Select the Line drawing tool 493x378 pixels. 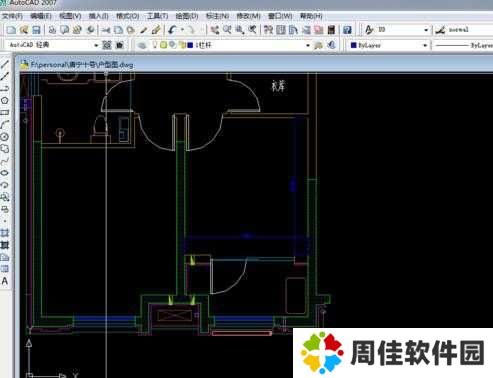(5, 64)
